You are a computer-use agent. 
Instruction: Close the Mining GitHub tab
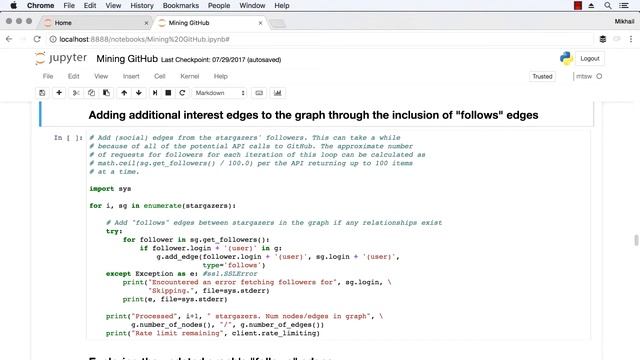[x=260, y=23]
